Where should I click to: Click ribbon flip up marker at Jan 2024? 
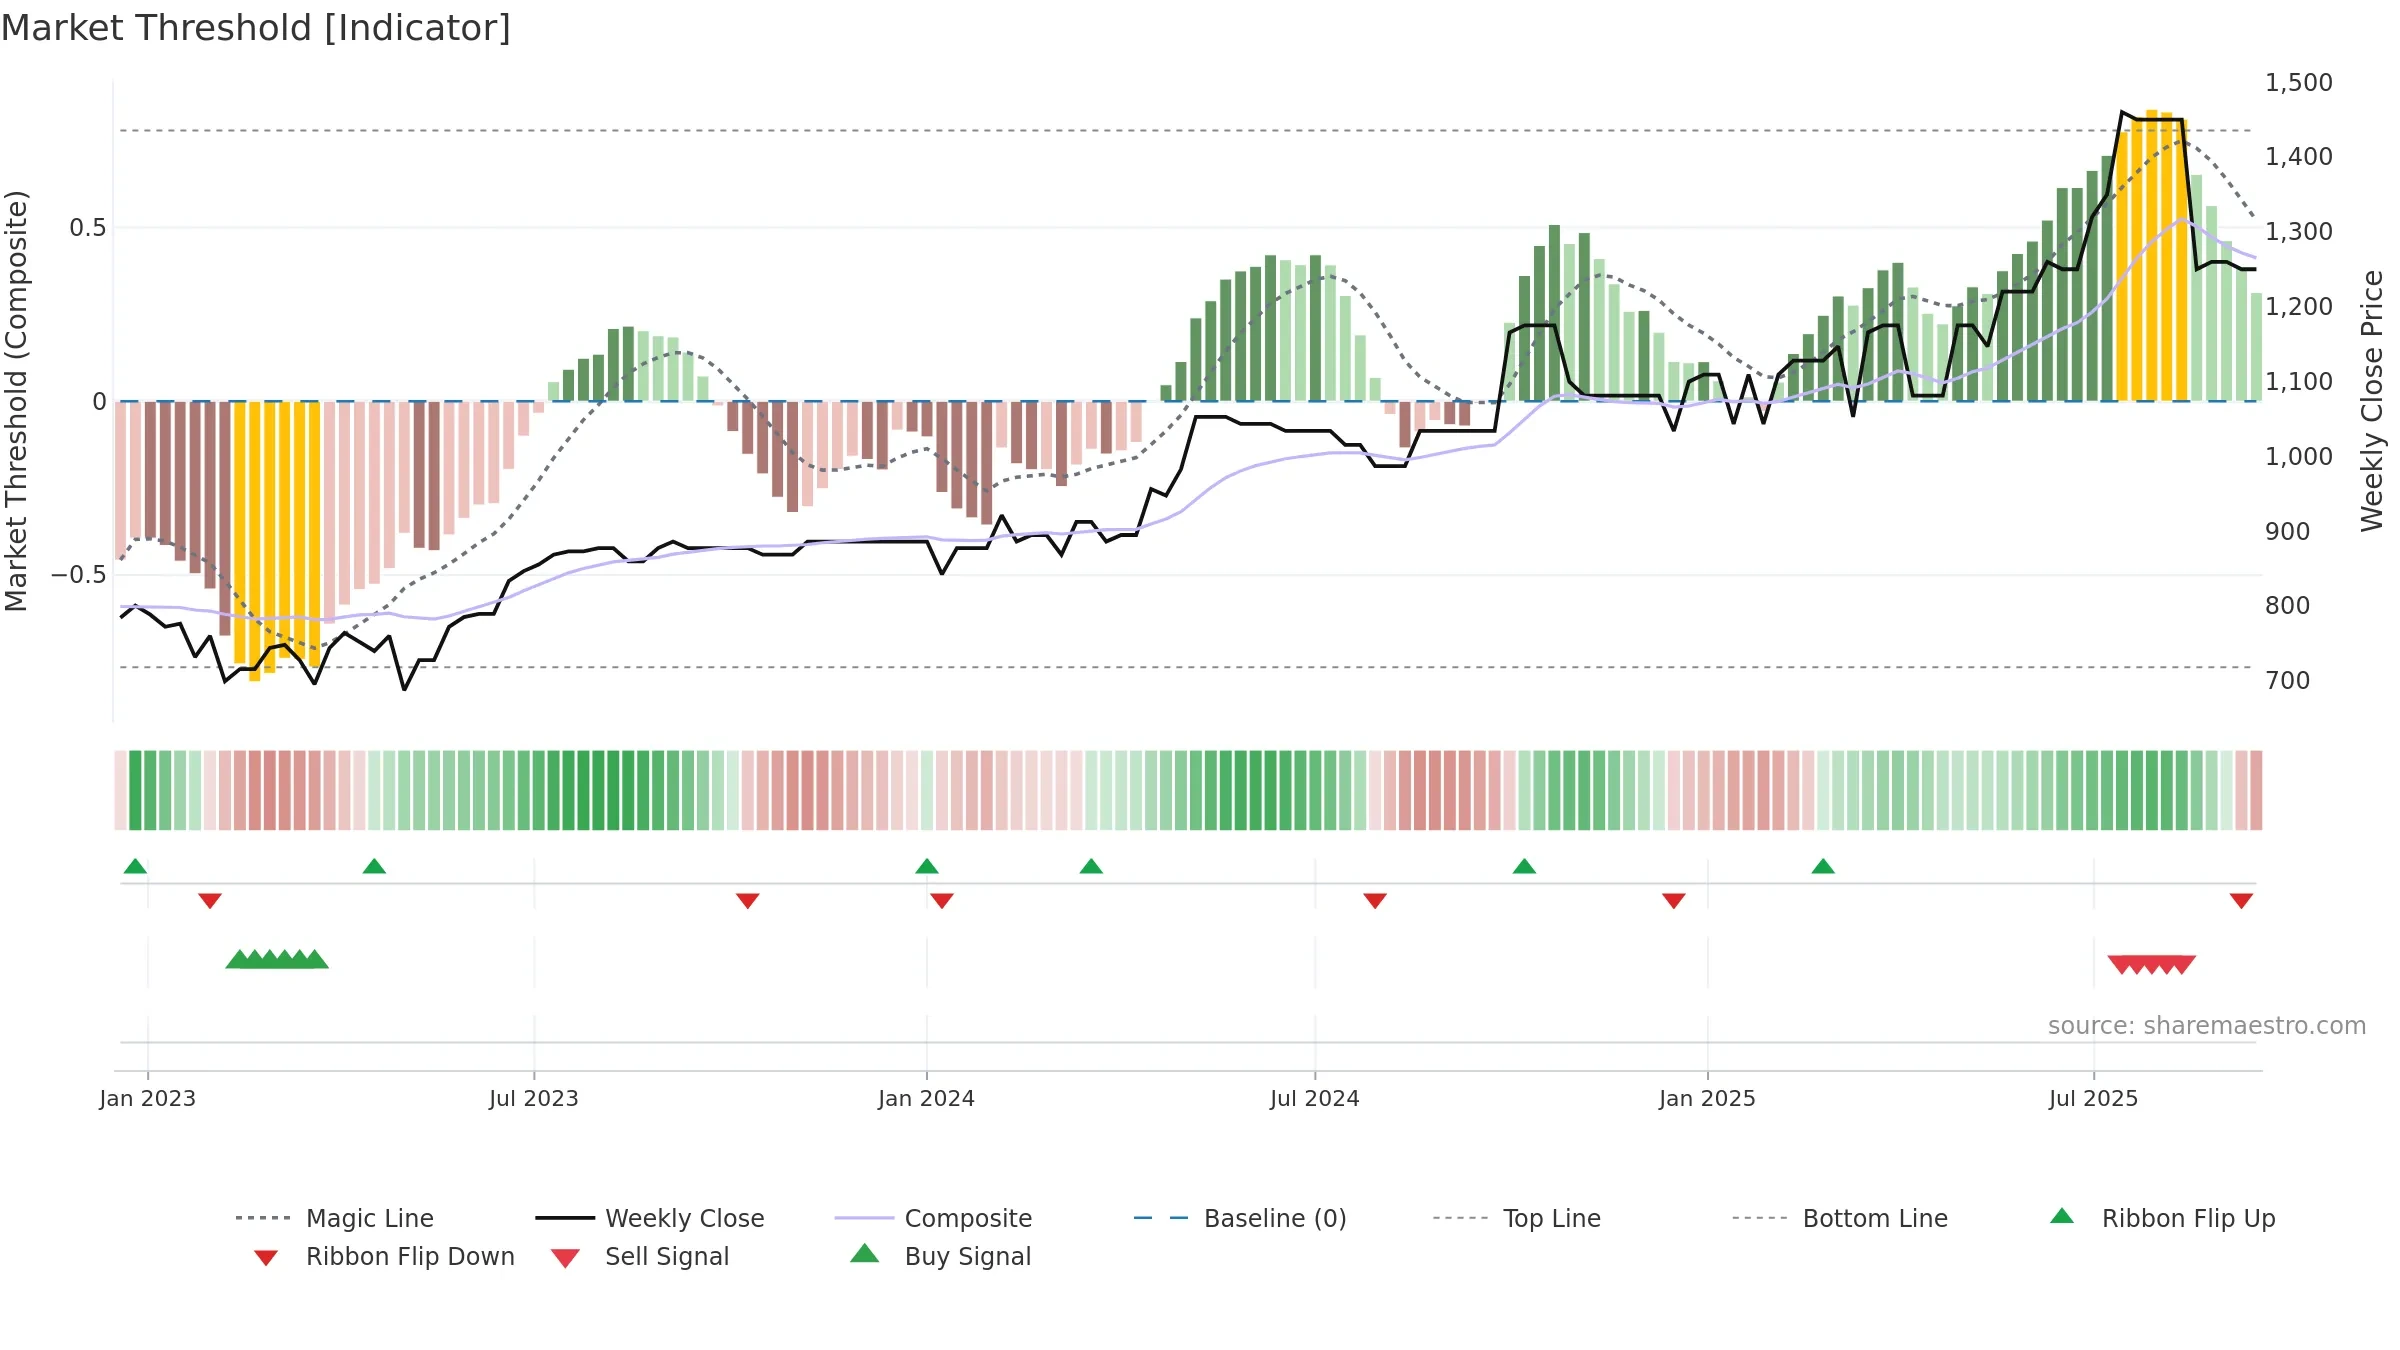(x=927, y=866)
